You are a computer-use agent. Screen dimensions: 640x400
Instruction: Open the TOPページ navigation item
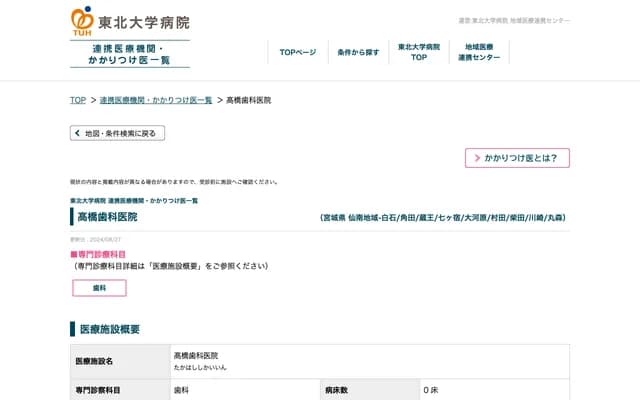click(x=297, y=52)
